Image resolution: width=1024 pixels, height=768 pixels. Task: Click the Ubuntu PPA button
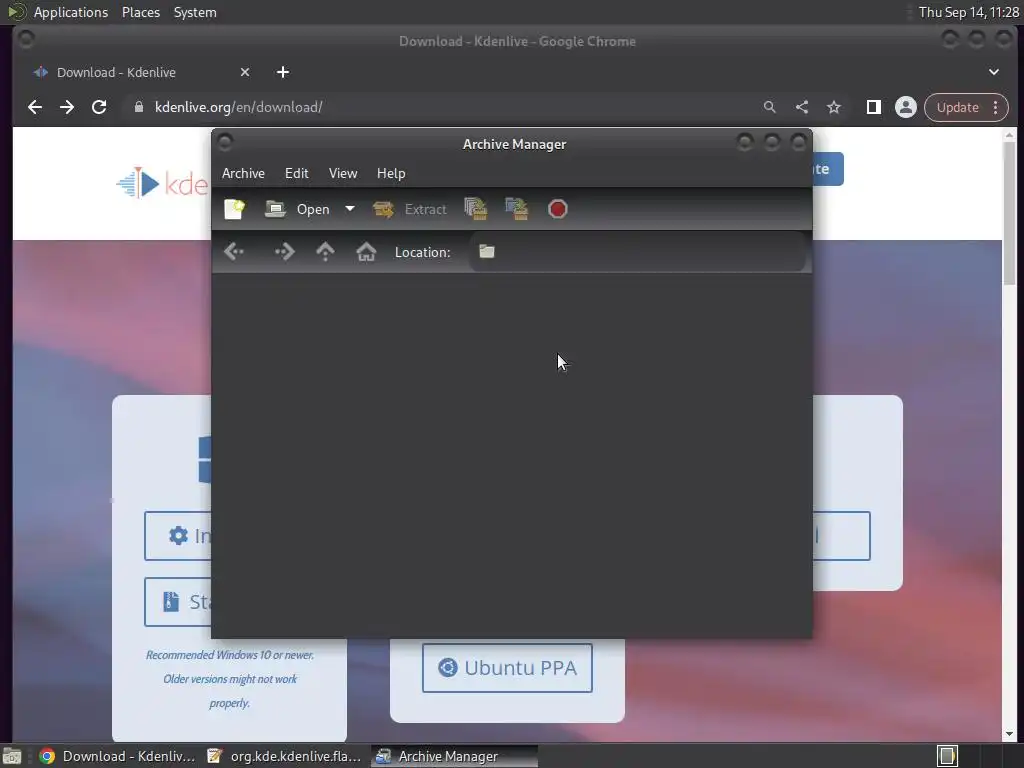point(507,668)
